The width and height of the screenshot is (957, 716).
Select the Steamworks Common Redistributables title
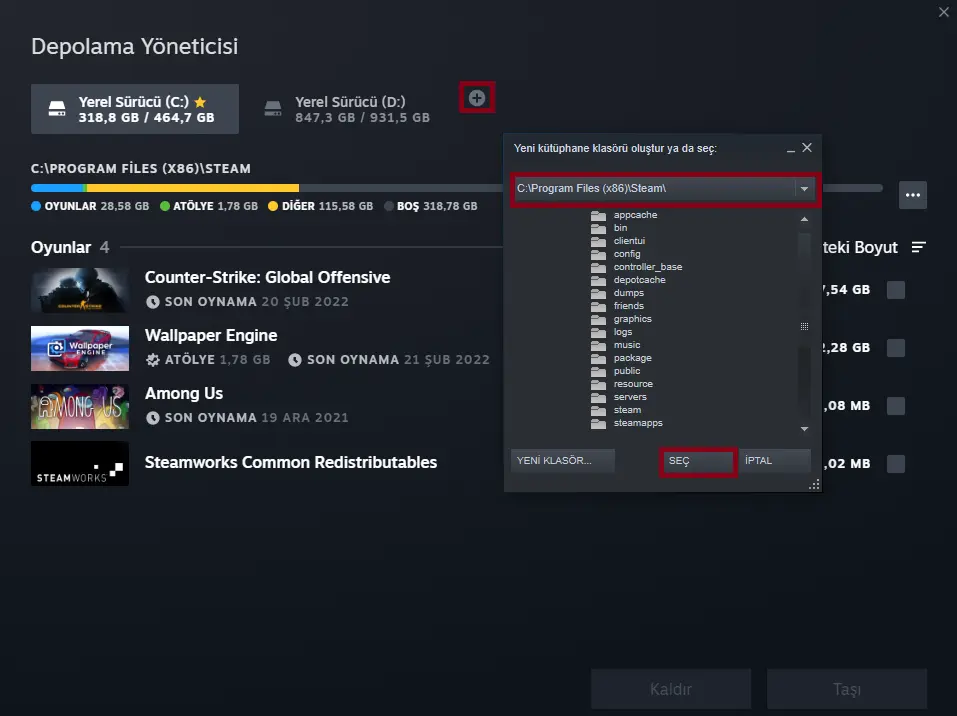pos(291,463)
